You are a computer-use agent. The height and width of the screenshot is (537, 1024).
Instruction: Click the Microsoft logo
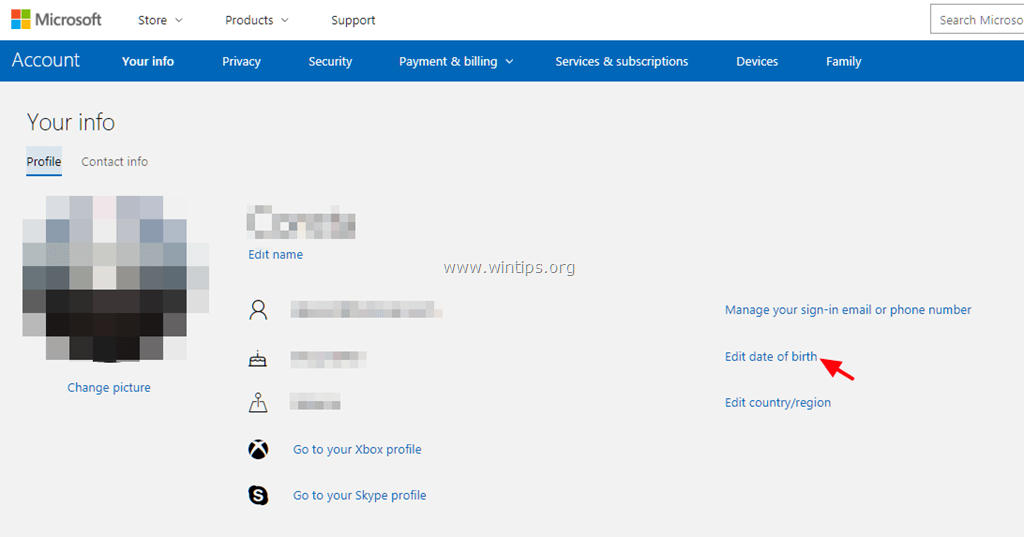(x=56, y=20)
